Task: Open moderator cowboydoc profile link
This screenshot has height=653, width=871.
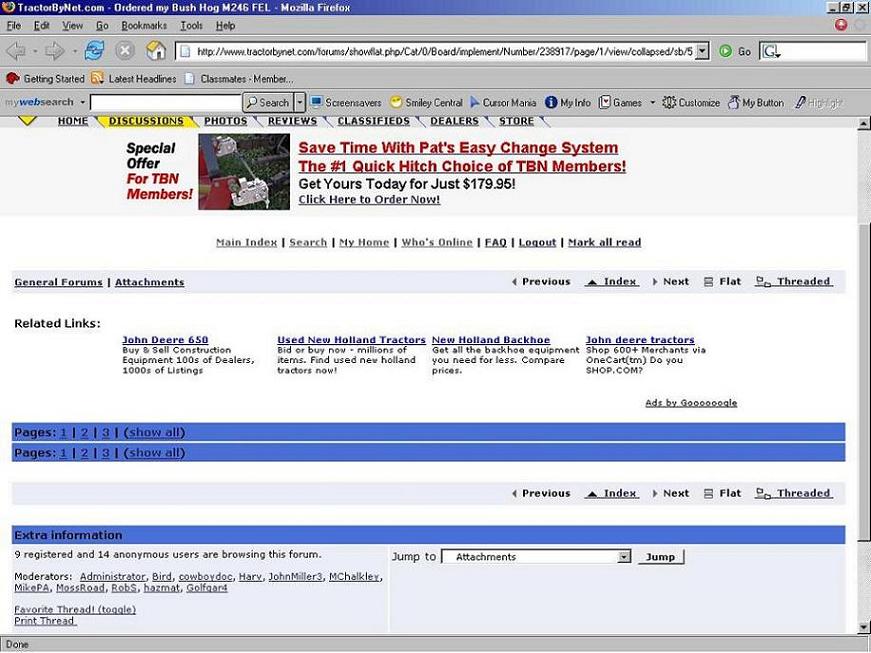Action: (x=206, y=577)
